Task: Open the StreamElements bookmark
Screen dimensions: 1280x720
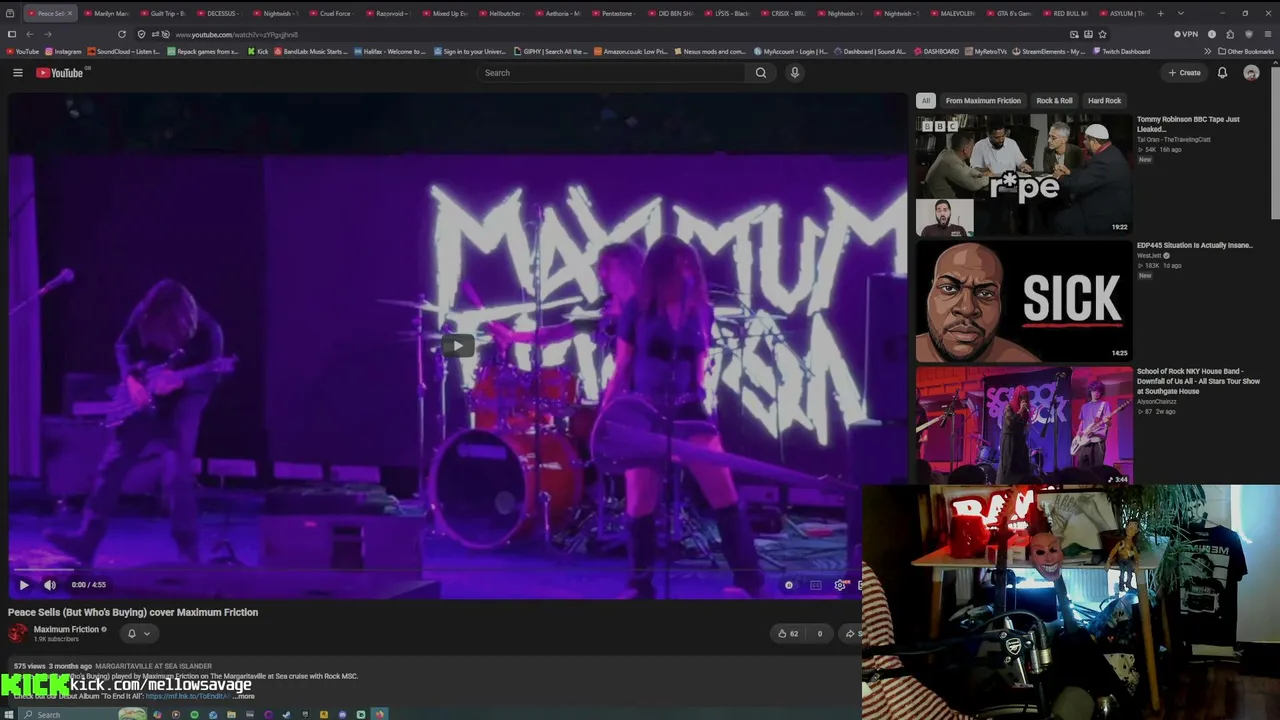Action: tap(1050, 51)
